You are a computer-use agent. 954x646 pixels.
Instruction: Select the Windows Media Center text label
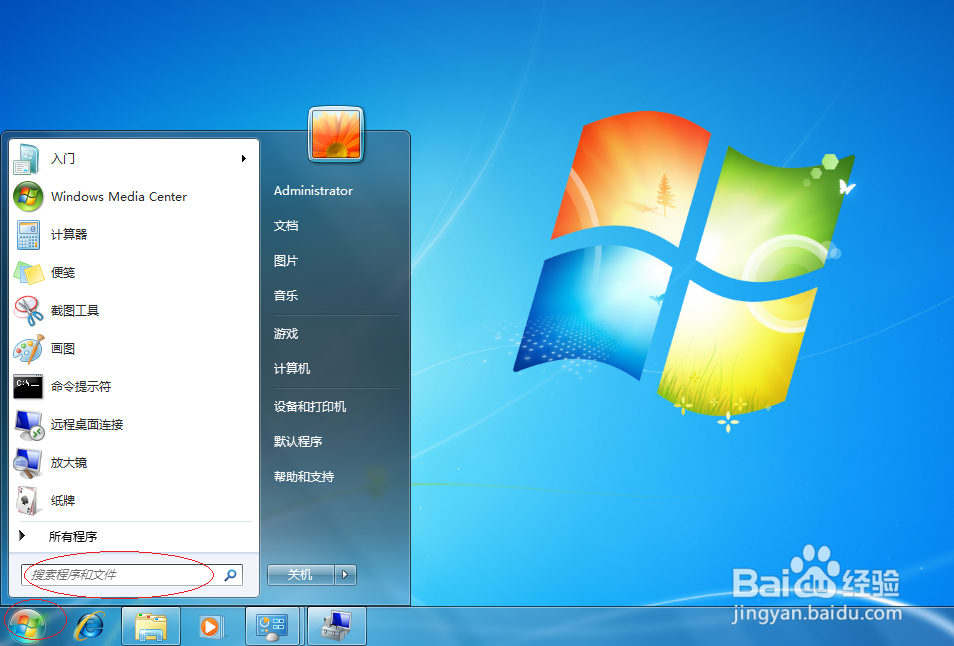119,196
